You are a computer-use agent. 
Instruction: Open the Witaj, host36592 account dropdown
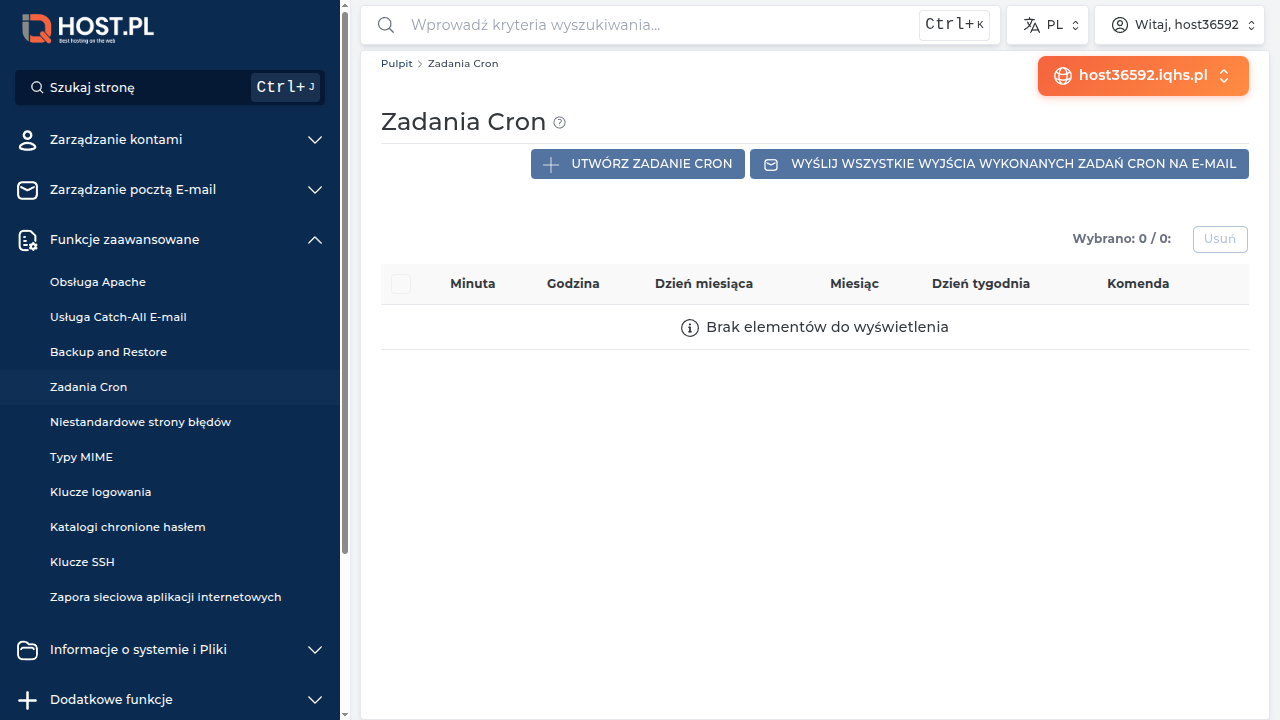click(1180, 25)
